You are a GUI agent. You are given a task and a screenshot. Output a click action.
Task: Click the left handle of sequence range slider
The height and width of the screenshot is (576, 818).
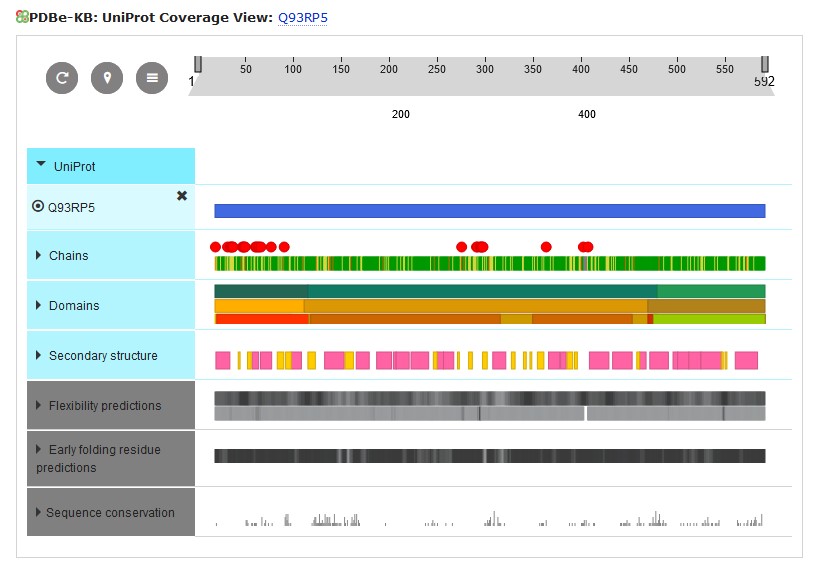pyautogui.click(x=198, y=64)
